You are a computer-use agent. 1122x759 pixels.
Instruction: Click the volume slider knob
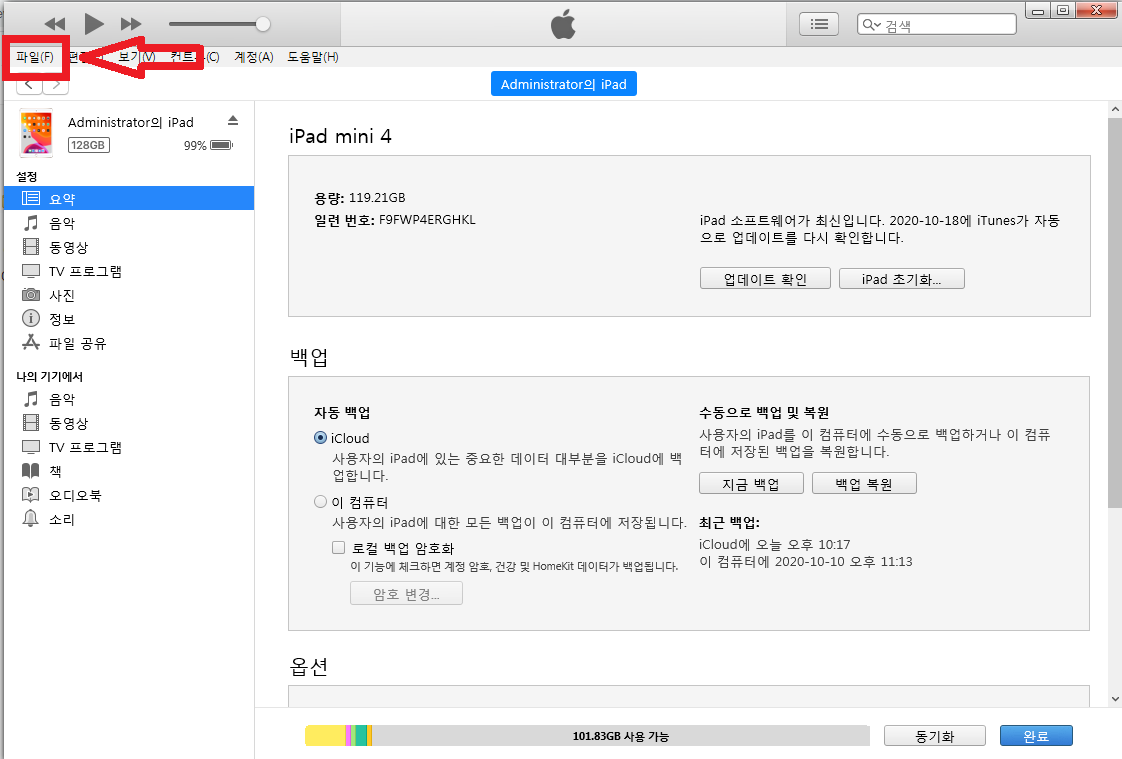coord(263,24)
